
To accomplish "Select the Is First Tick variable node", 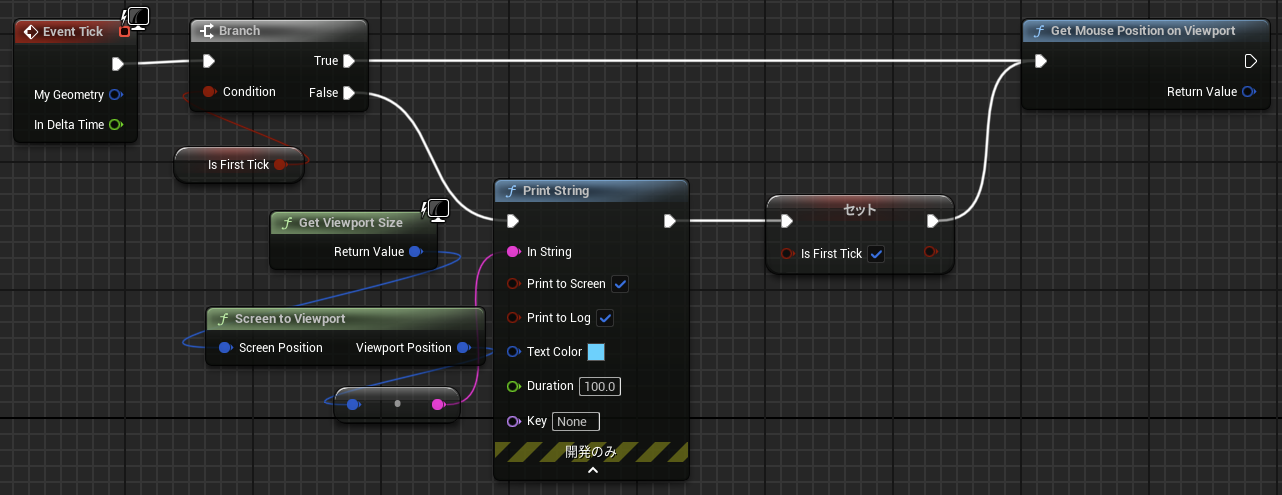I will tap(239, 165).
